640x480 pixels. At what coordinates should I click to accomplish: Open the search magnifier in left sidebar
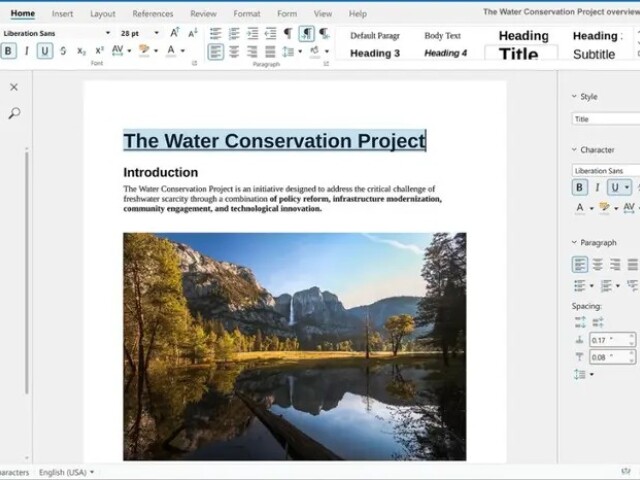coord(14,113)
